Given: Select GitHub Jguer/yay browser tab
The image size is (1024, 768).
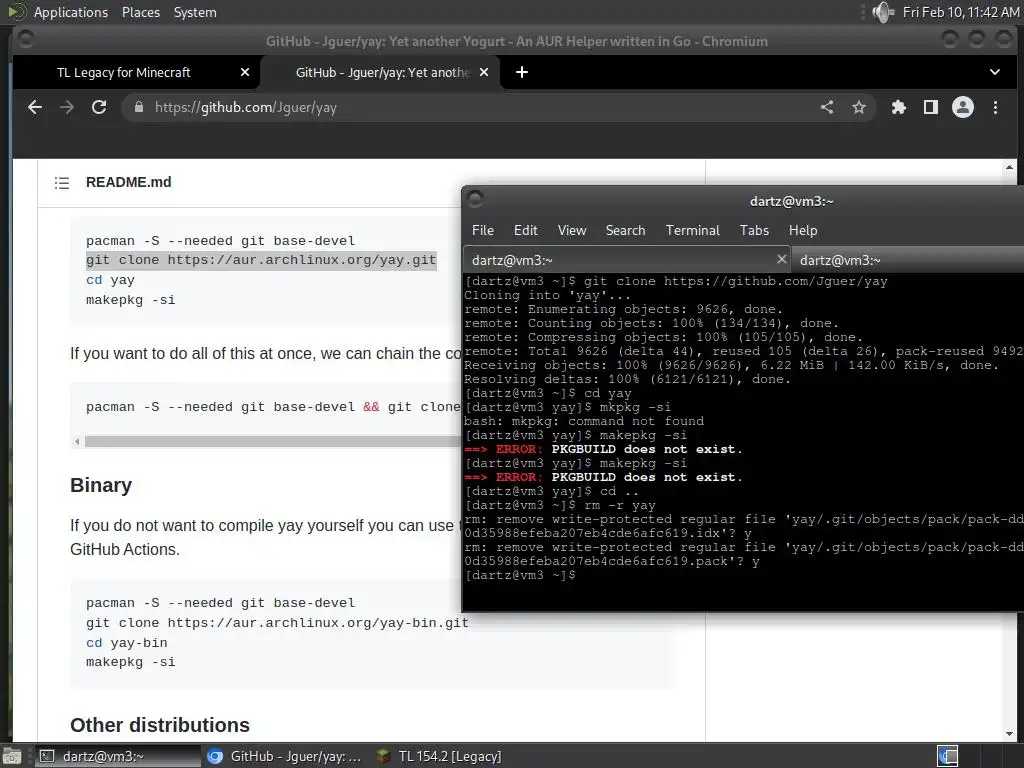Looking at the screenshot, I should [x=380, y=72].
